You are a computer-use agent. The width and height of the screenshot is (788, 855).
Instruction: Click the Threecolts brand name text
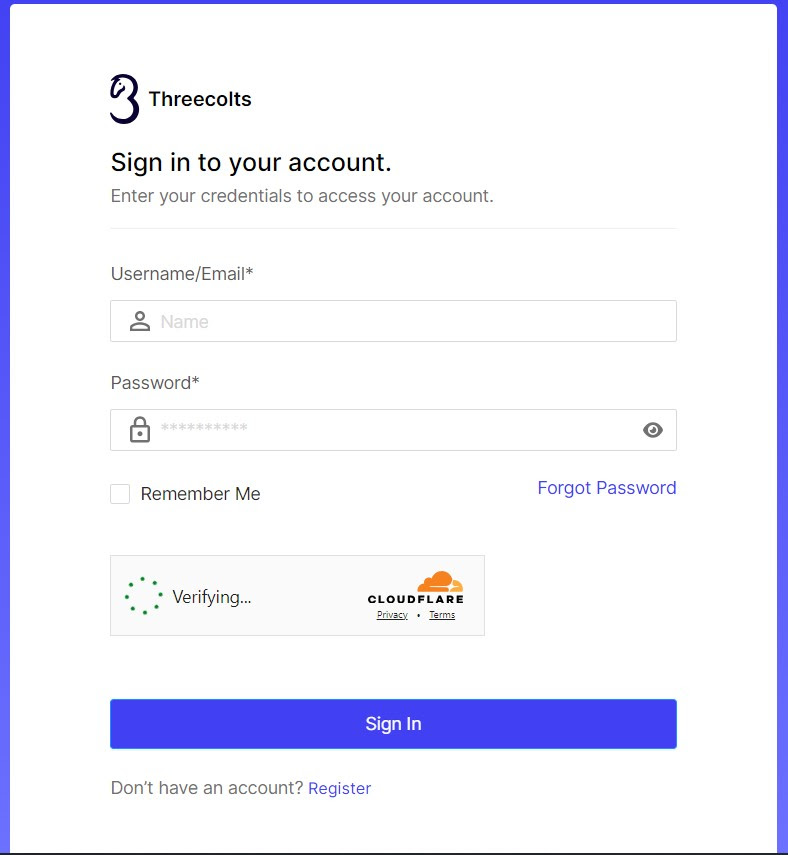click(200, 99)
